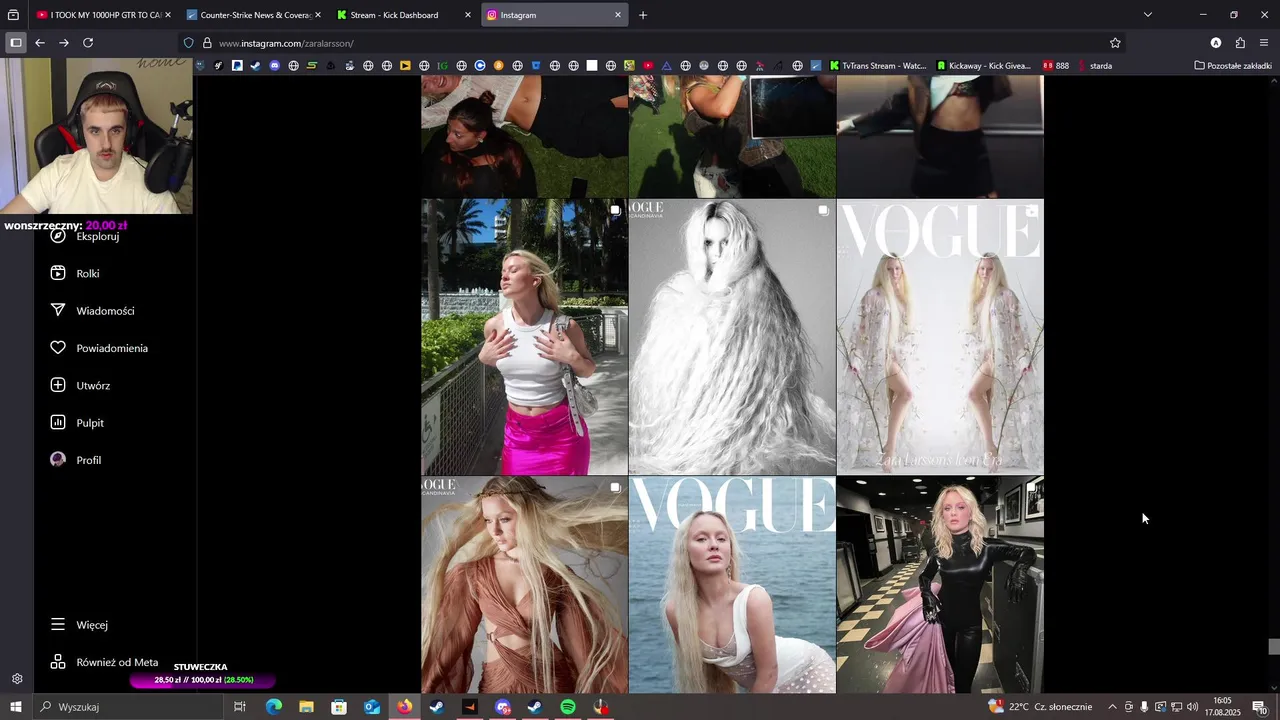Click the Wyszukaj taskbar search box
The image size is (1280, 720).
click(128, 707)
